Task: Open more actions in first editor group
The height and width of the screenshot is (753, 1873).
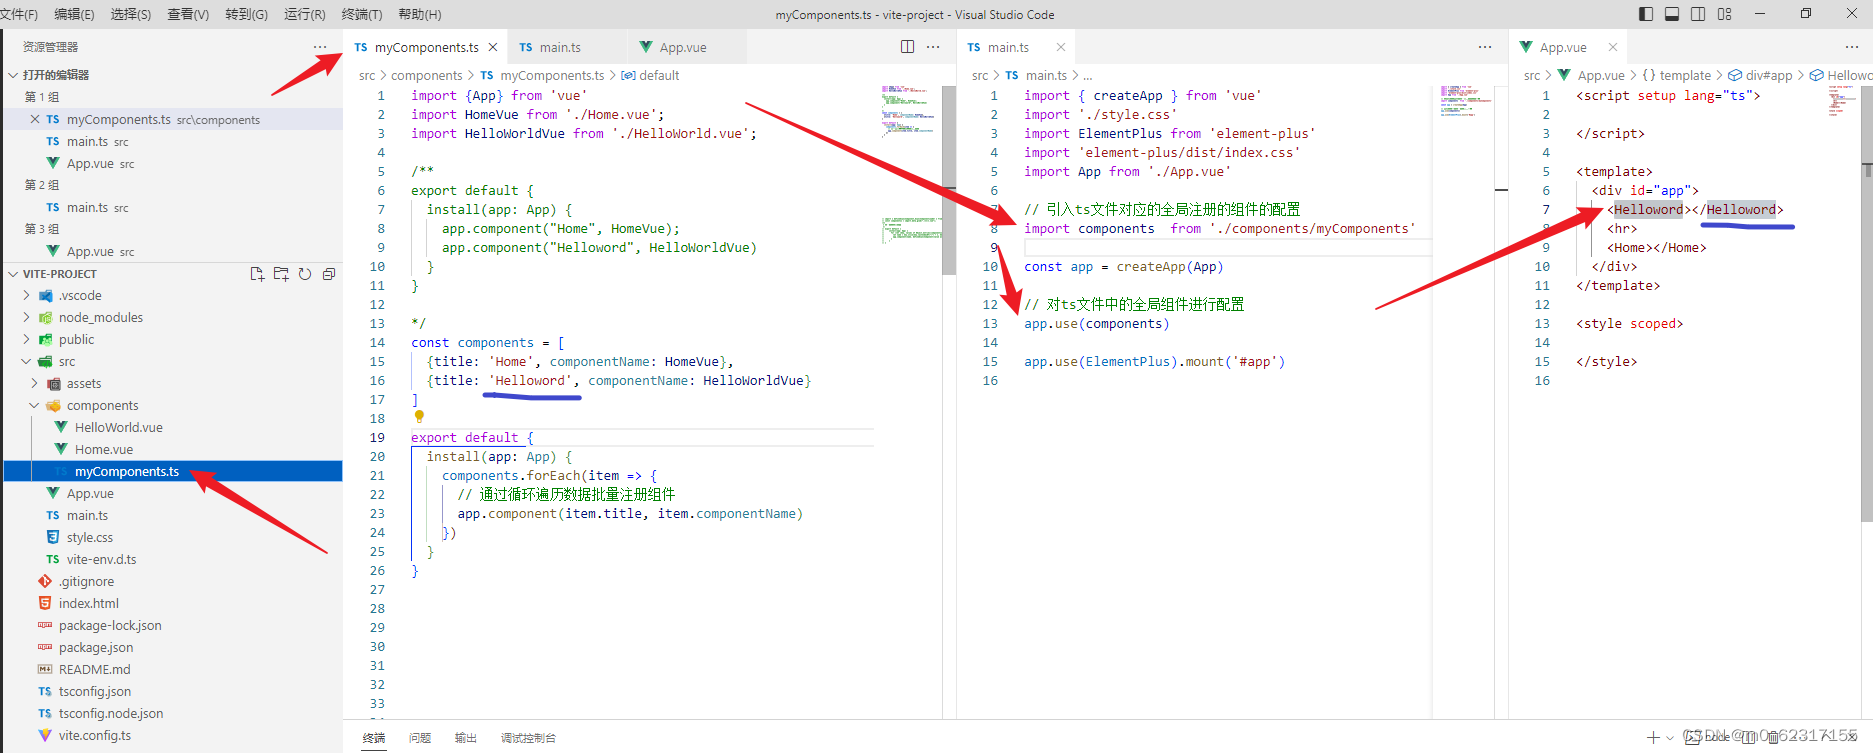Action: 933,47
